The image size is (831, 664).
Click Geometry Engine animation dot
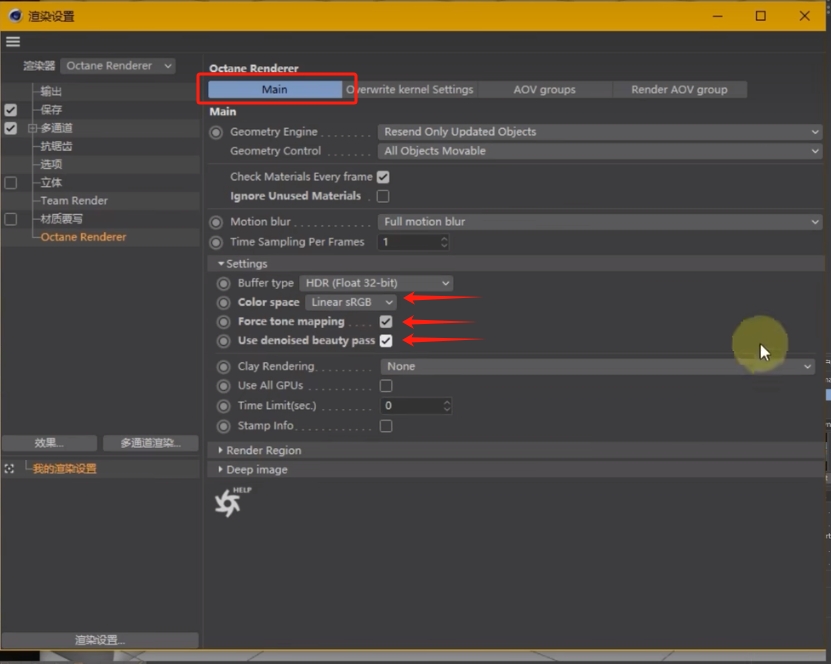tap(216, 132)
